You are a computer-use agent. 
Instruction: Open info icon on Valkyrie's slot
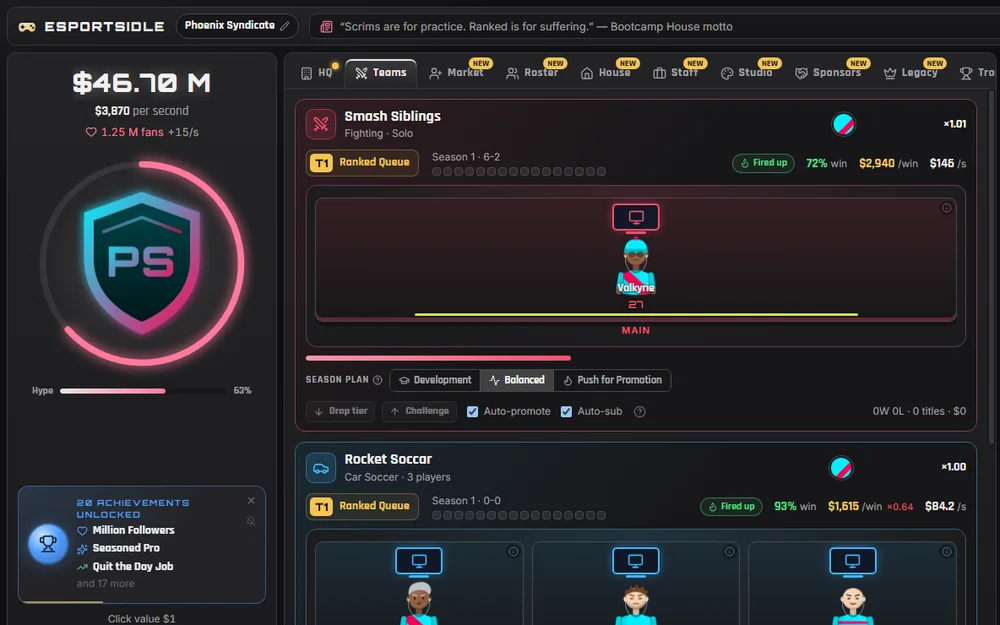(946, 208)
